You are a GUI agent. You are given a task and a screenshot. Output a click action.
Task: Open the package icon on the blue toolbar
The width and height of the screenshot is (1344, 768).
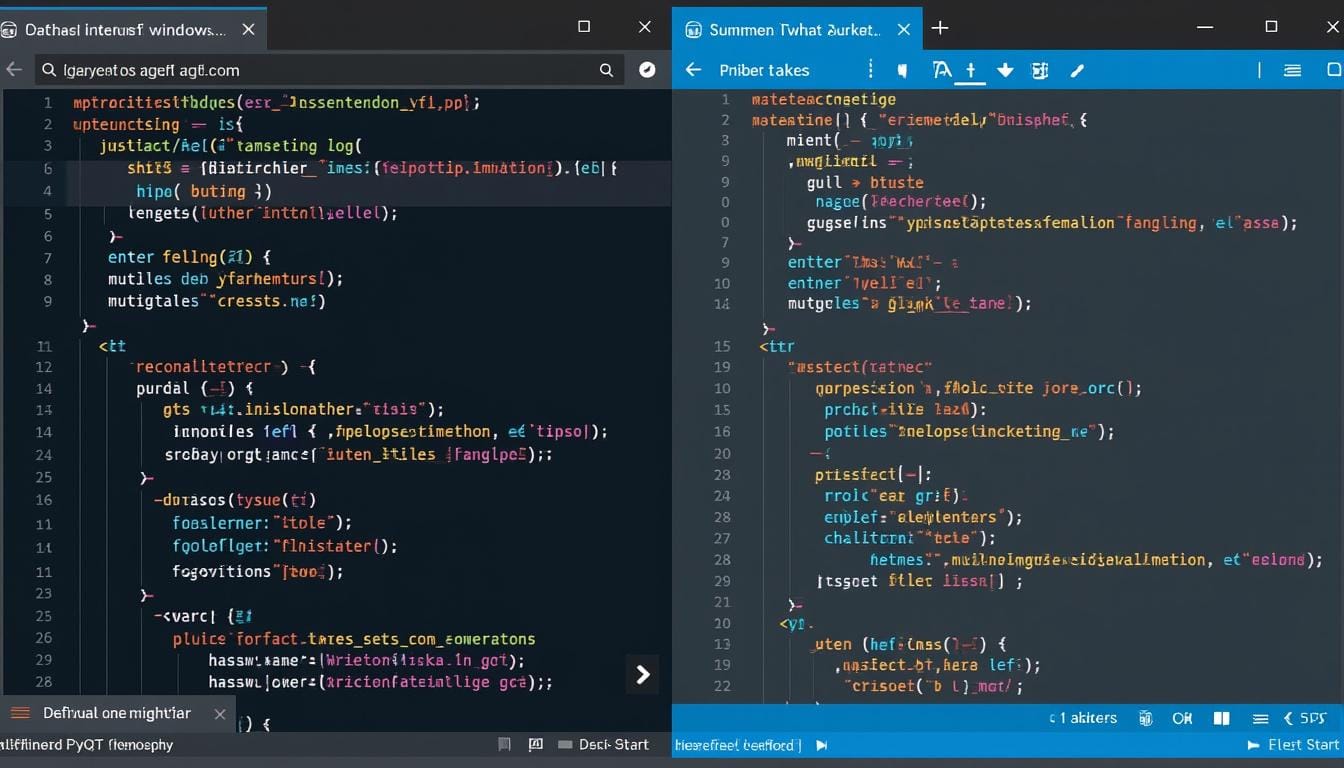pos(1038,70)
